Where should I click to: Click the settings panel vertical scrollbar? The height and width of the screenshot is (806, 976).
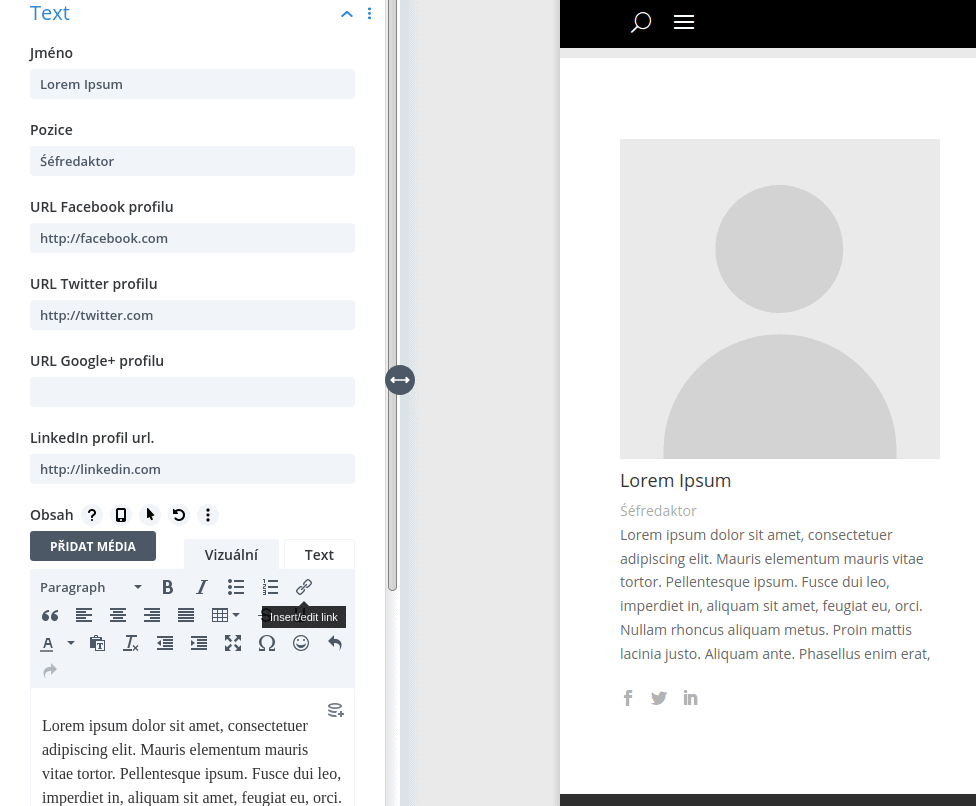point(392,295)
